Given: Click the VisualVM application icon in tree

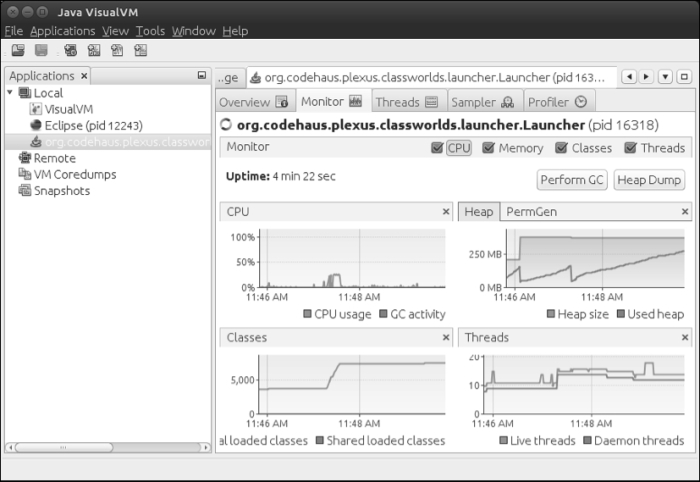Looking at the screenshot, I should pos(36,109).
